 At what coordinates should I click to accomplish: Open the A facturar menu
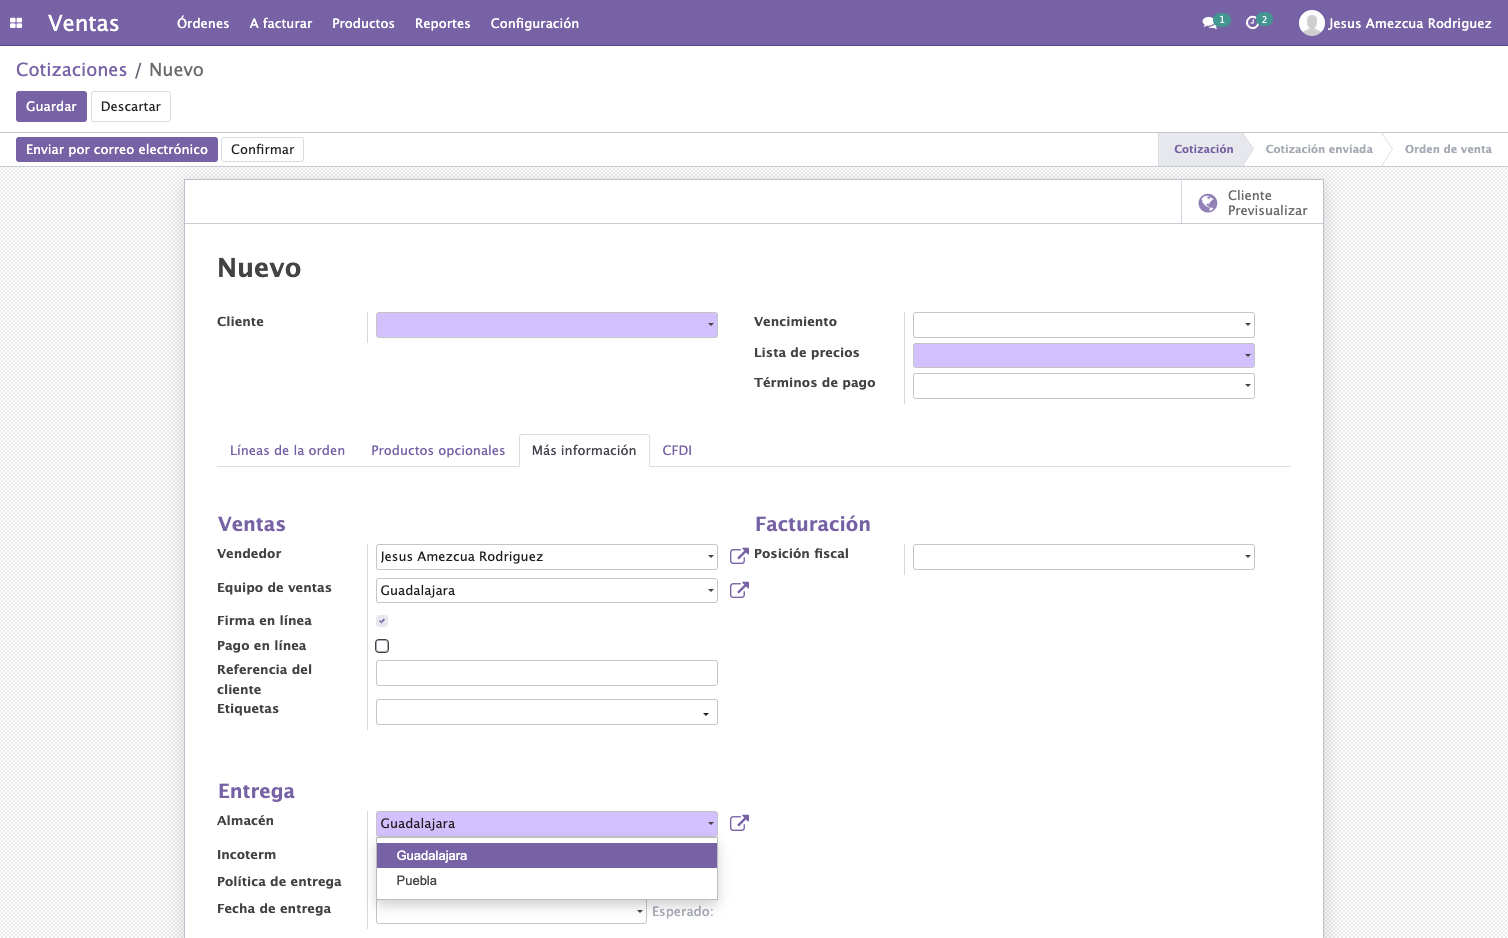point(281,23)
